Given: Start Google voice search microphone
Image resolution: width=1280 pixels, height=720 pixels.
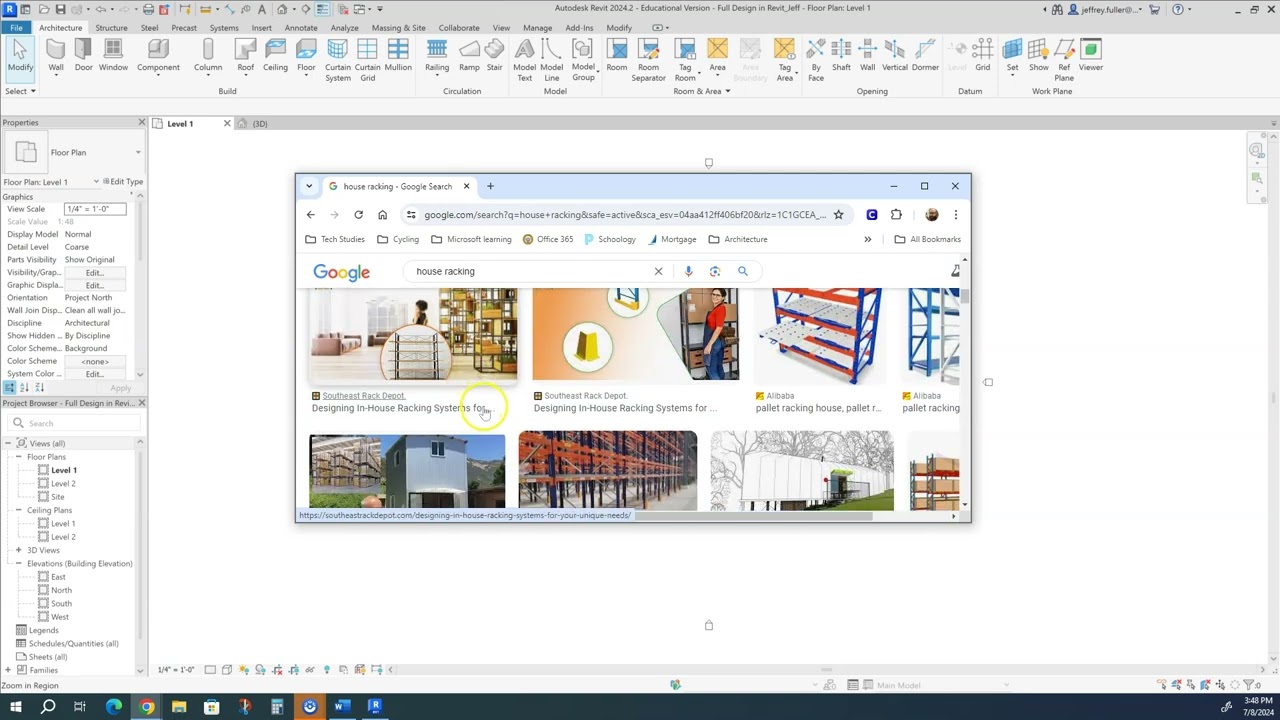Looking at the screenshot, I should pos(688,271).
